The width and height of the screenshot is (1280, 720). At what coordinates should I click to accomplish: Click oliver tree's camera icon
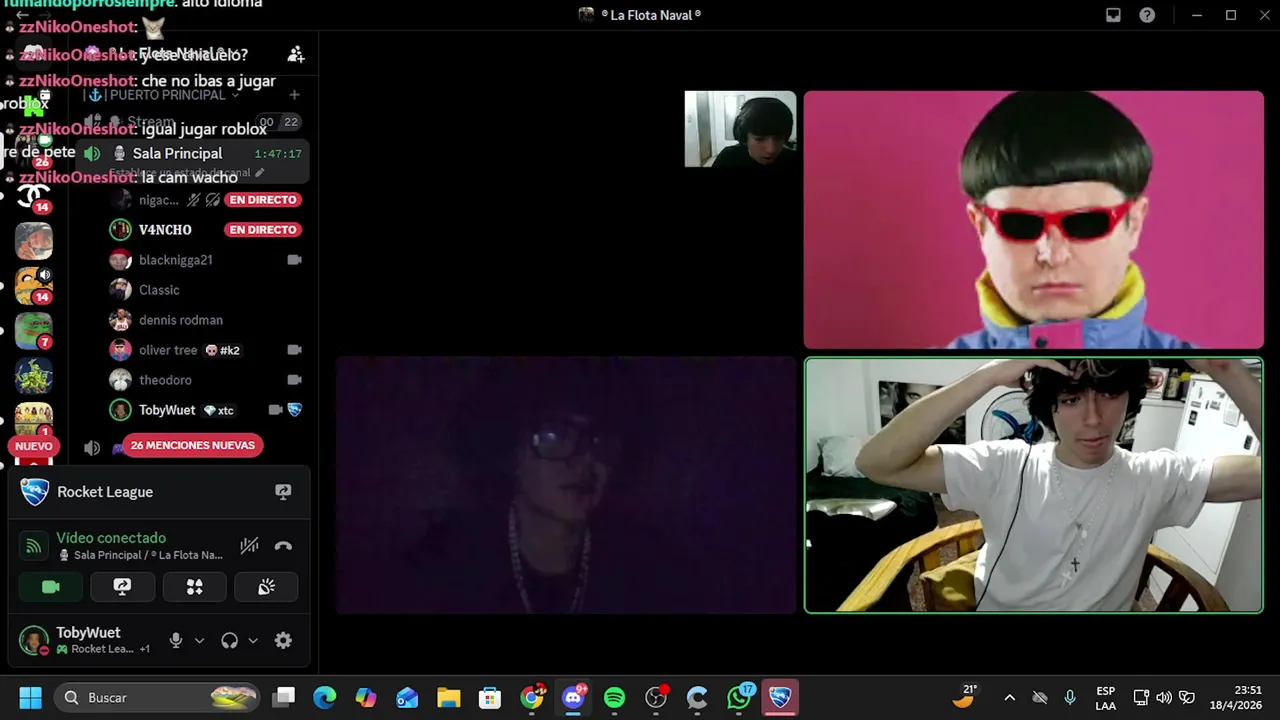tap(294, 350)
